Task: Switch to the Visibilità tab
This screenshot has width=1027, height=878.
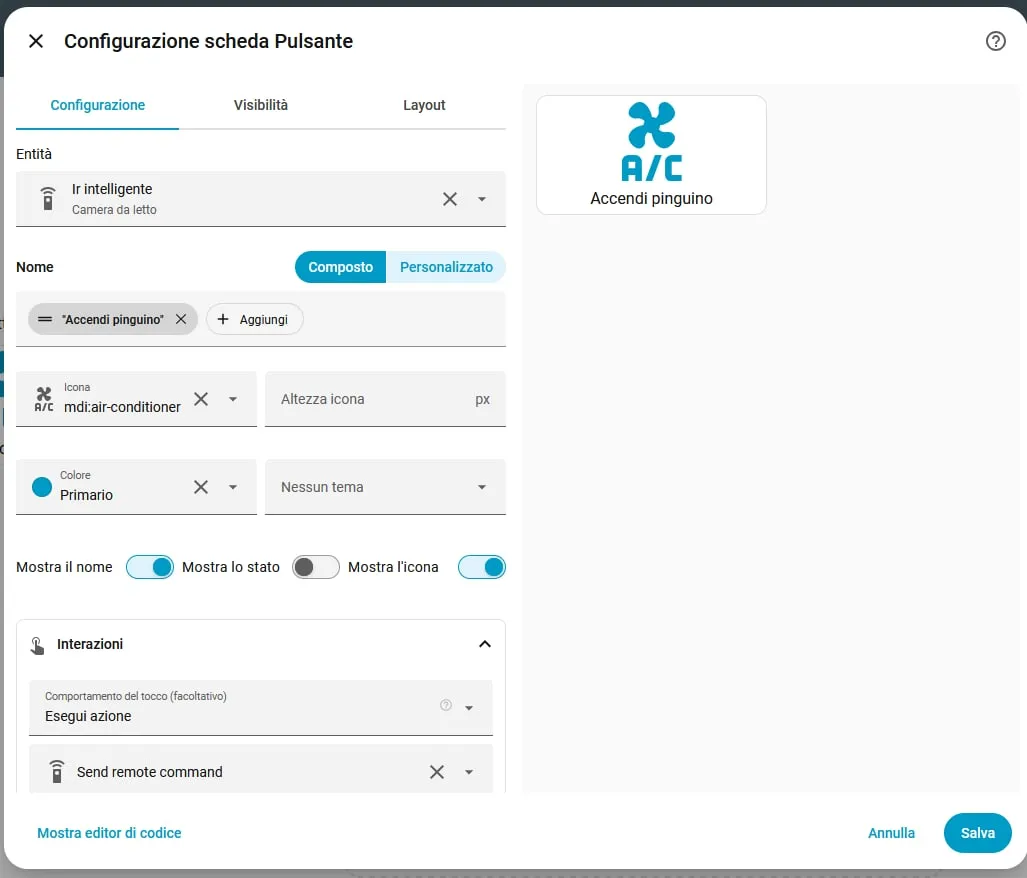Action: tap(261, 105)
